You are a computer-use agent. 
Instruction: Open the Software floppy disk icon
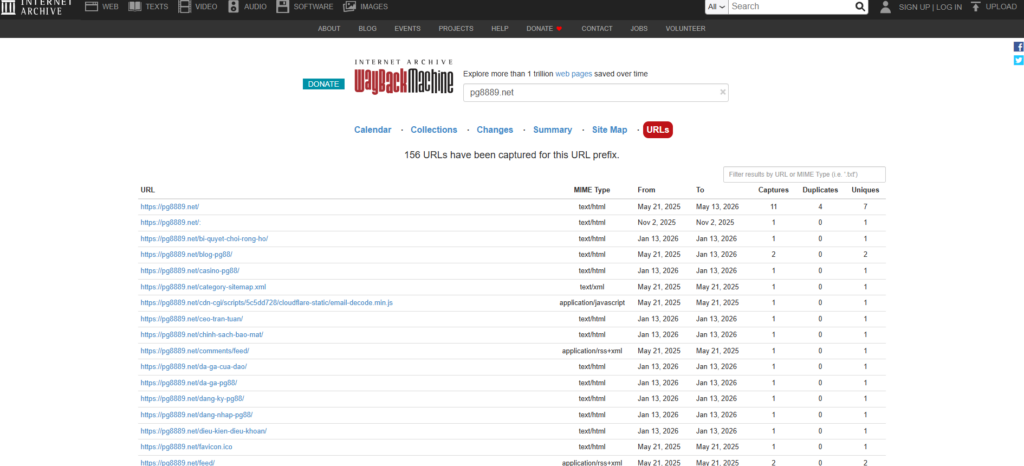[282, 7]
